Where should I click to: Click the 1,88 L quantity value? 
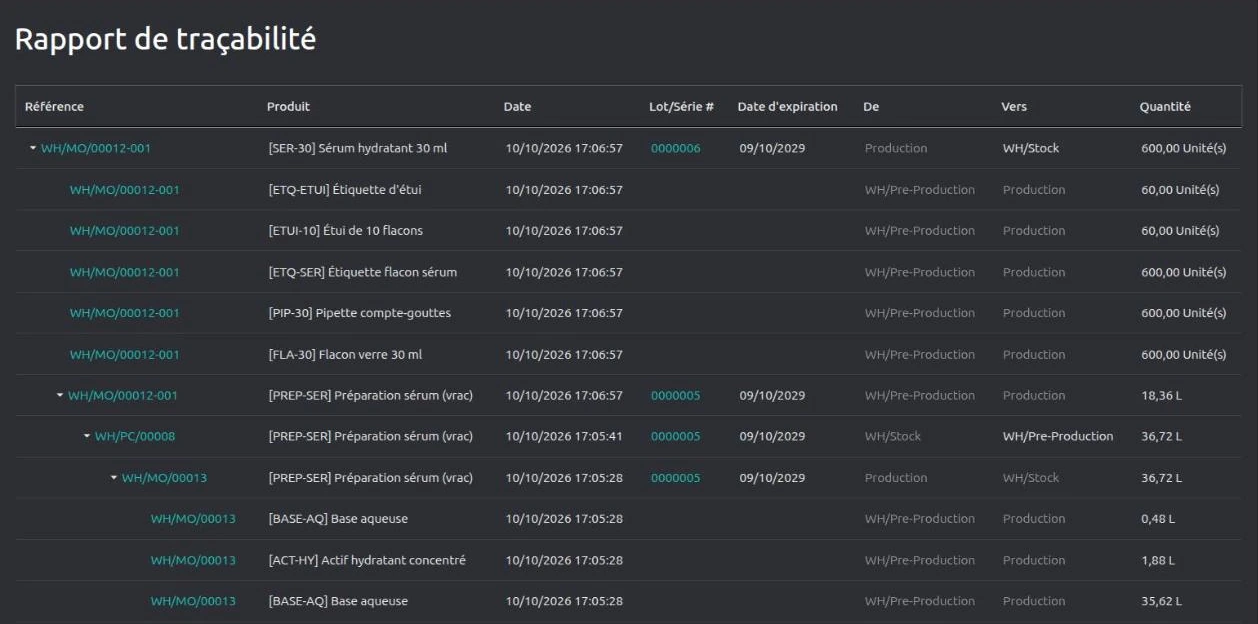pos(1158,560)
